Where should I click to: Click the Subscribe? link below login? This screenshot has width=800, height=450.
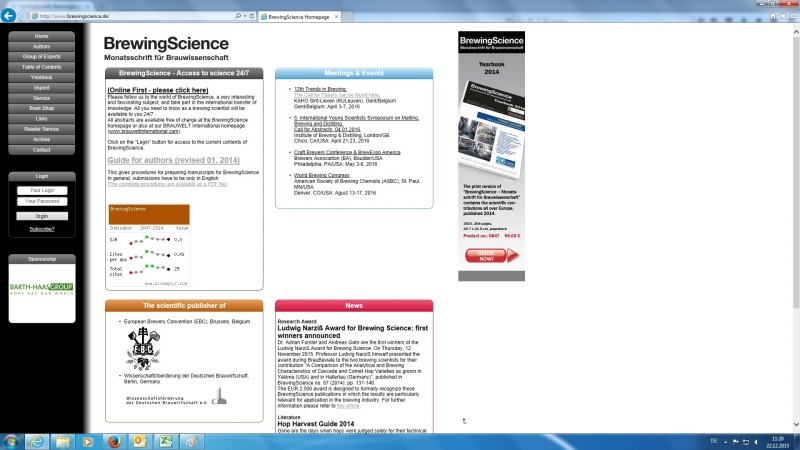(x=41, y=229)
